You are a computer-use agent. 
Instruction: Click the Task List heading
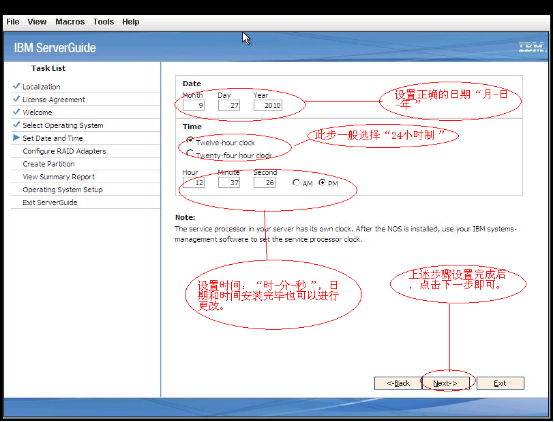pos(48,68)
